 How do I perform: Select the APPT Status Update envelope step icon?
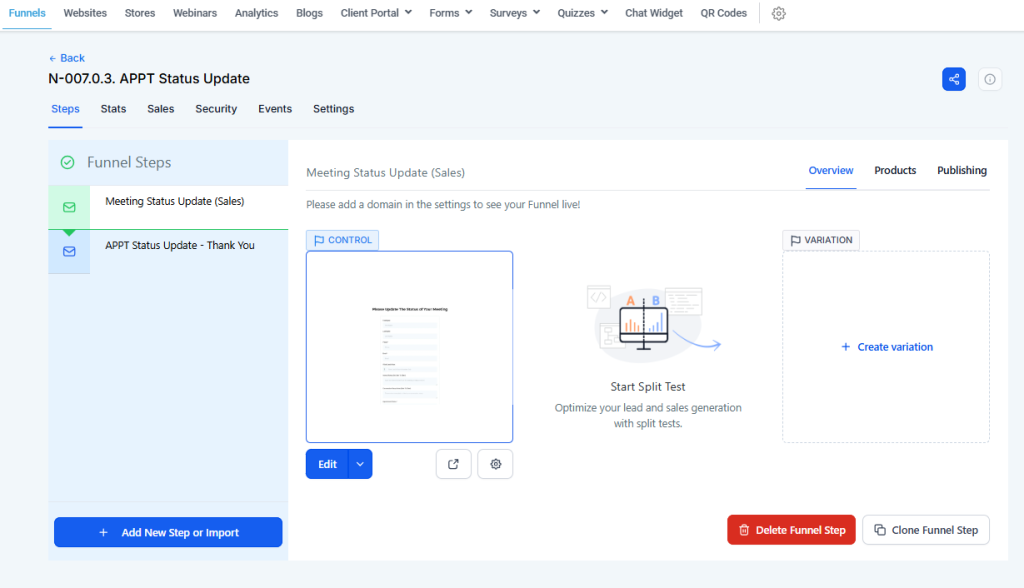68,252
